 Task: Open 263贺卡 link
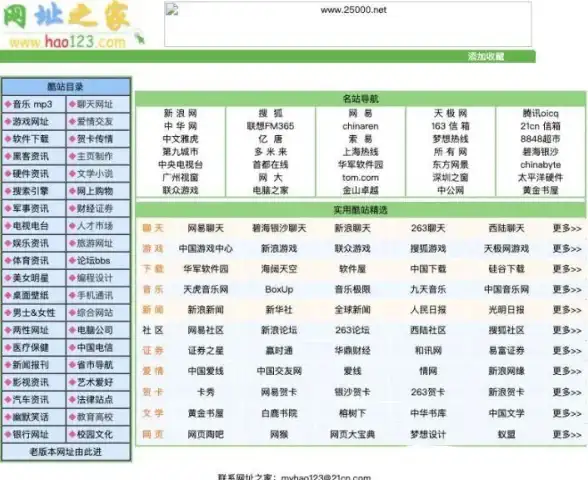pyautogui.click(x=428, y=392)
